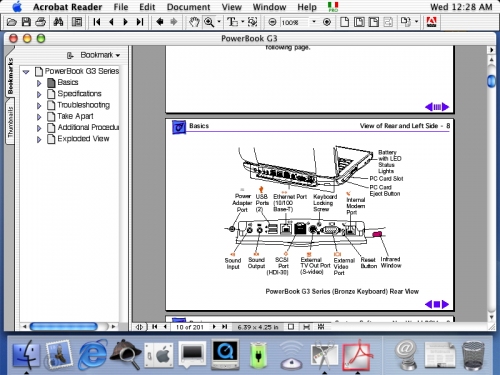Viewport: 500px width, 375px height.
Task: Set view to Actual Size
Action: pyautogui.click(x=344, y=22)
